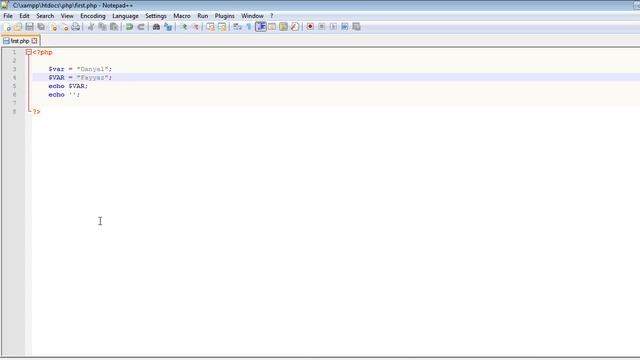Toggle Word Wrap toolbar icon
This screenshot has height=360, width=640.
[237, 27]
